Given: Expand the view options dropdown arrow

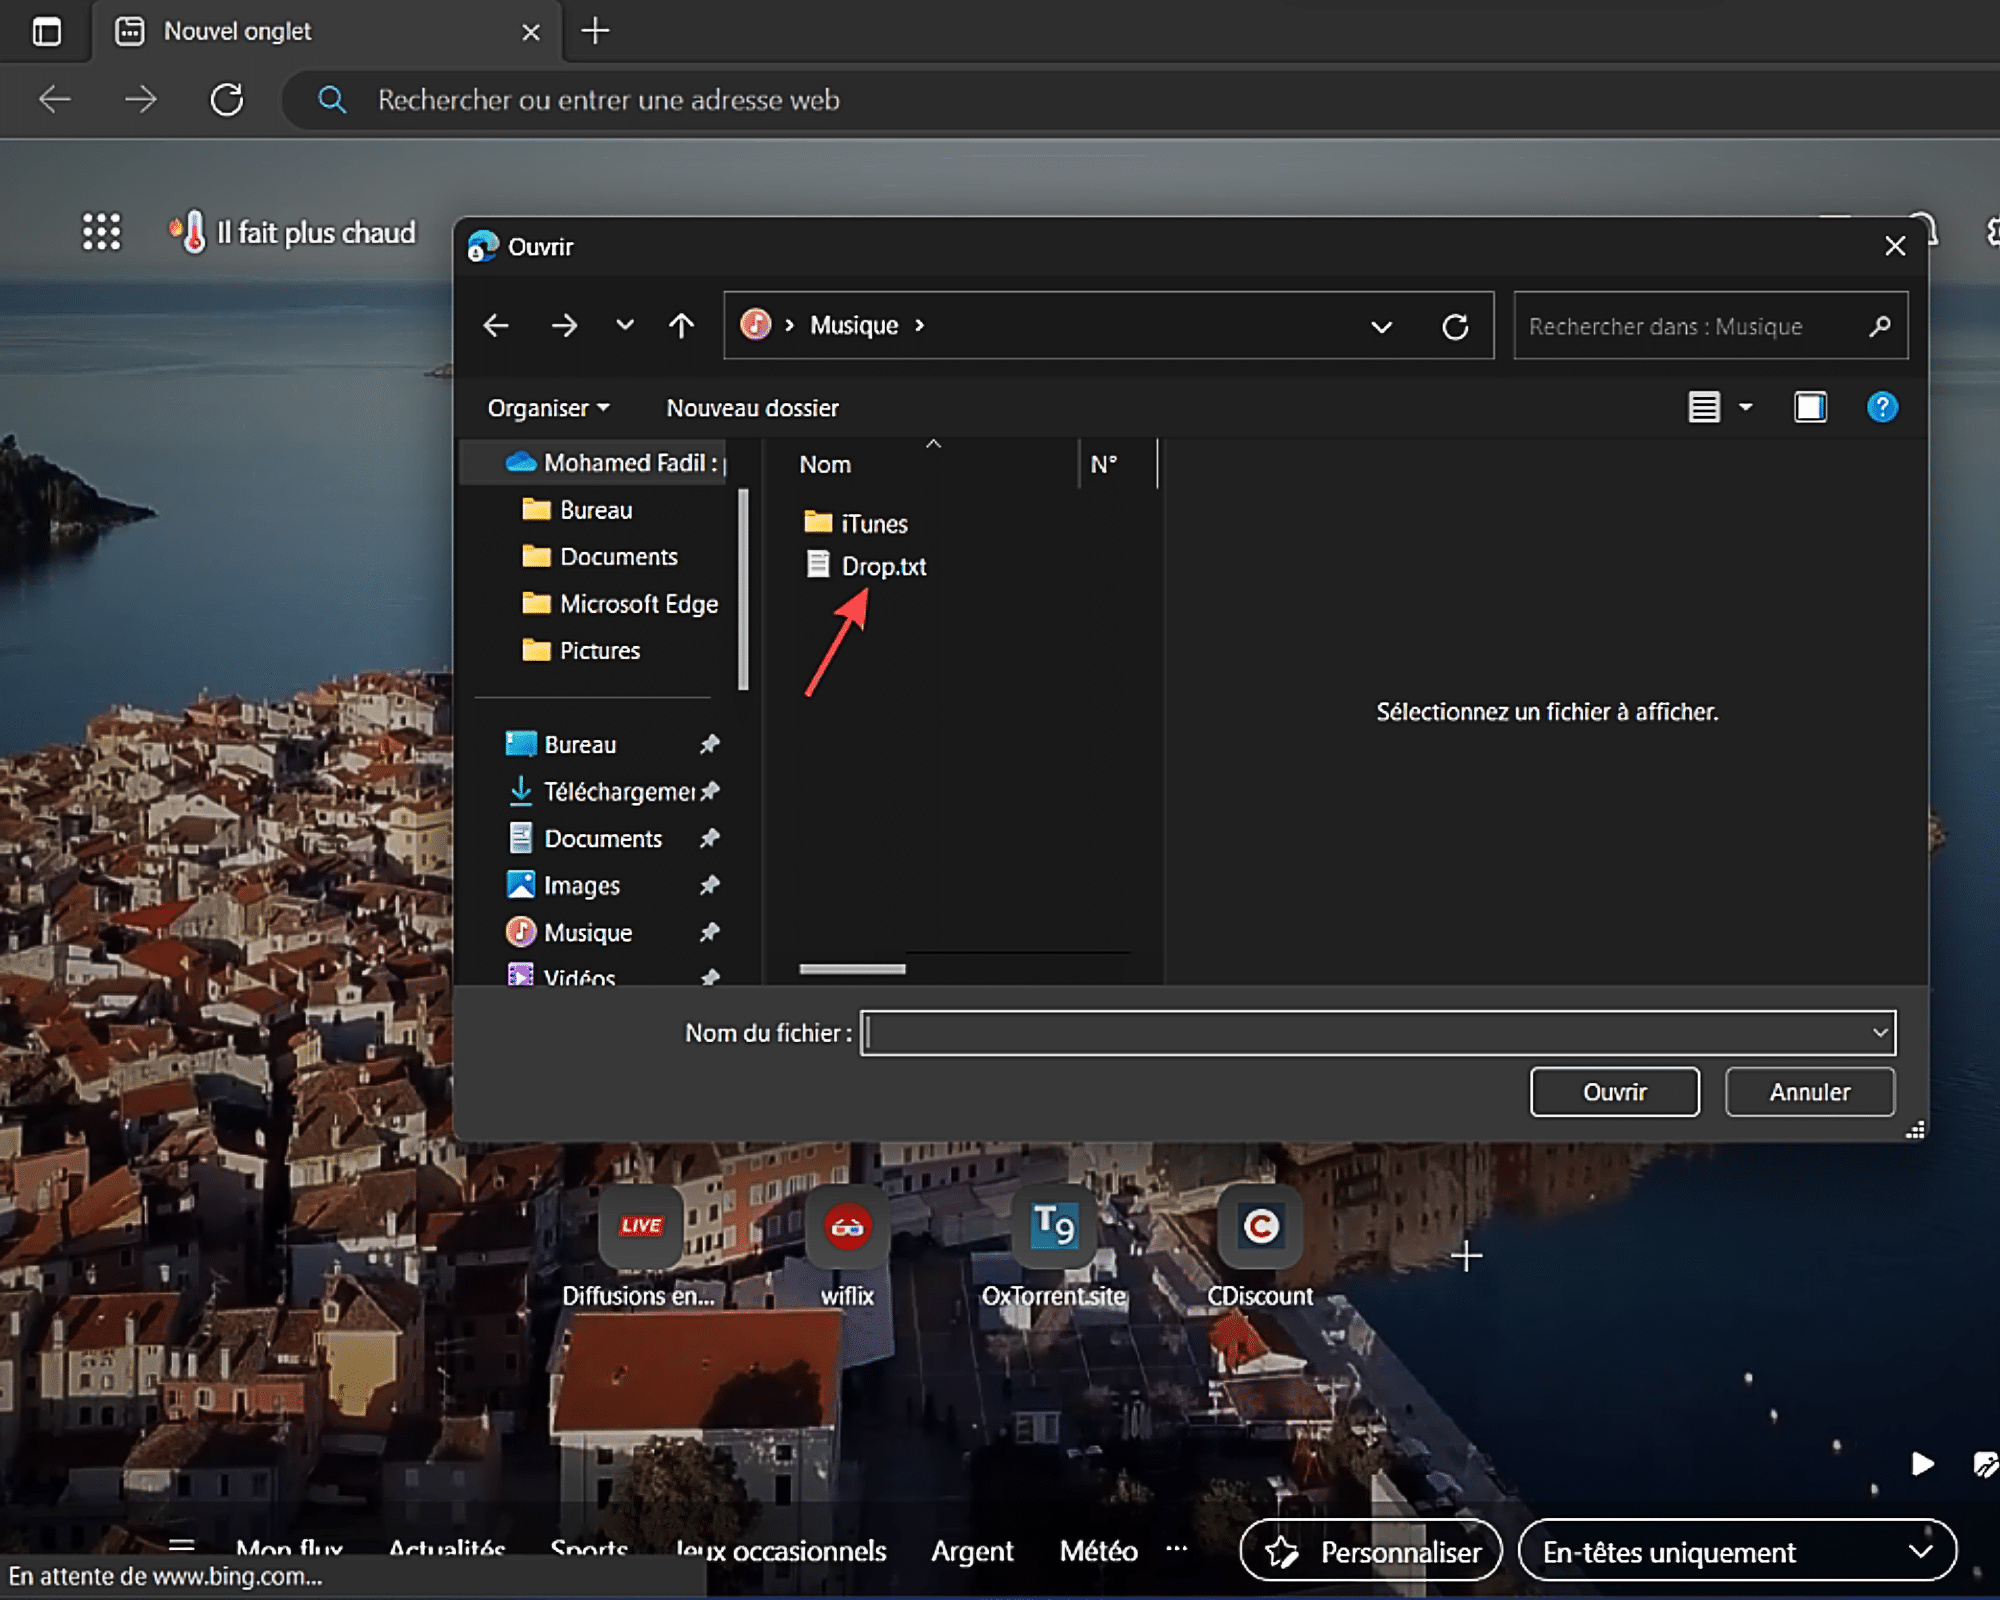Looking at the screenshot, I should tap(1746, 407).
